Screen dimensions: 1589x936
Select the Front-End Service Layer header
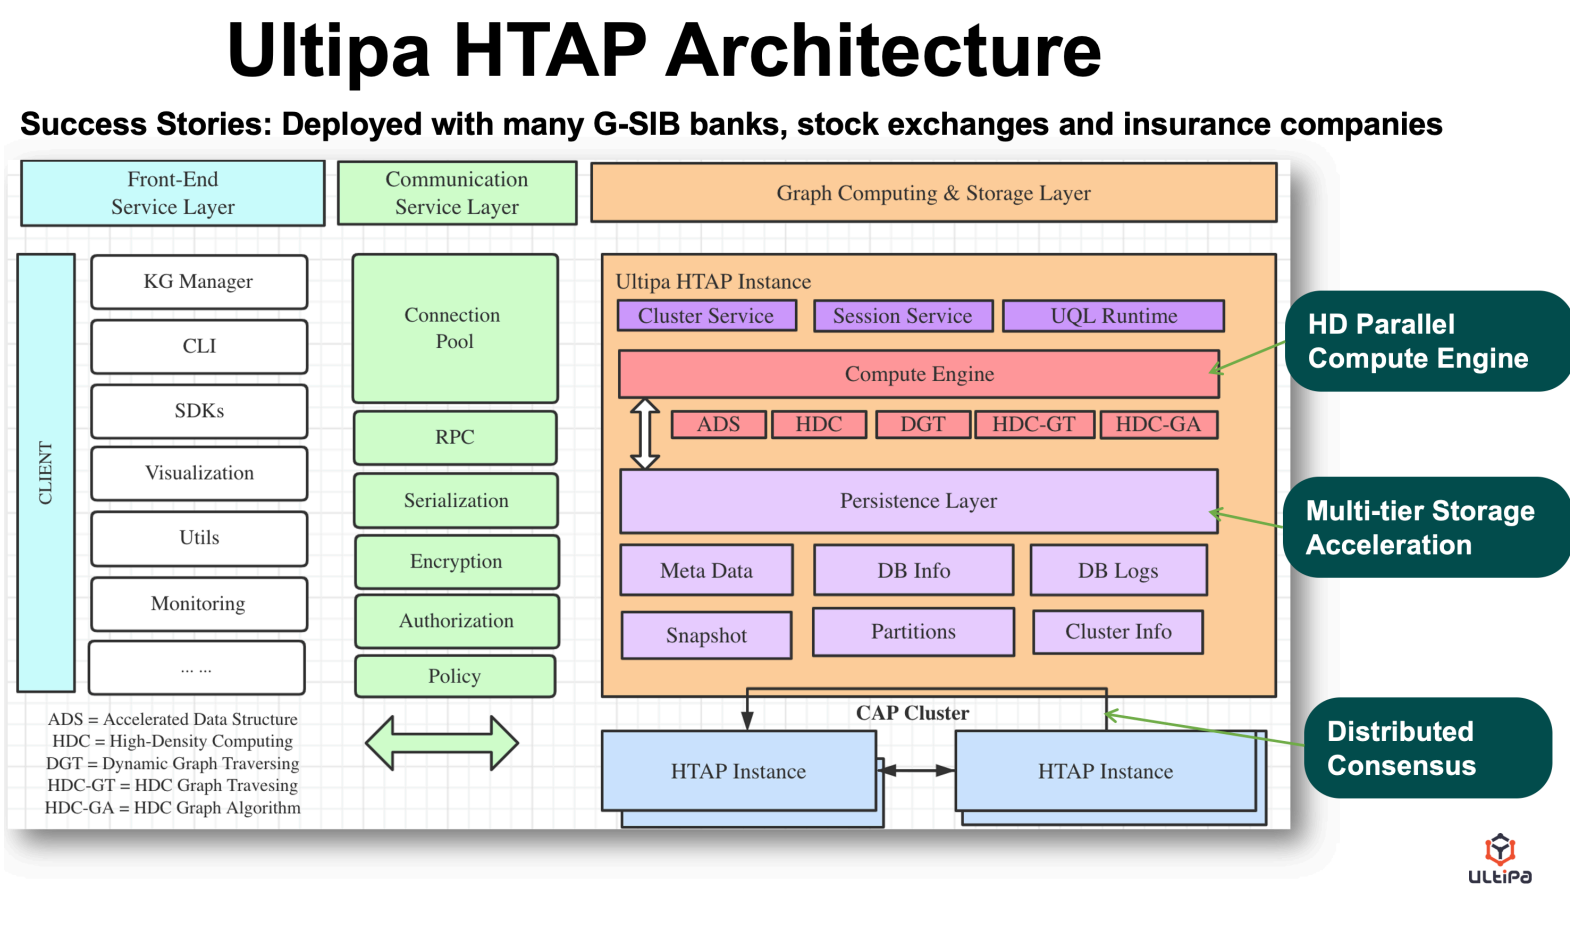click(173, 193)
